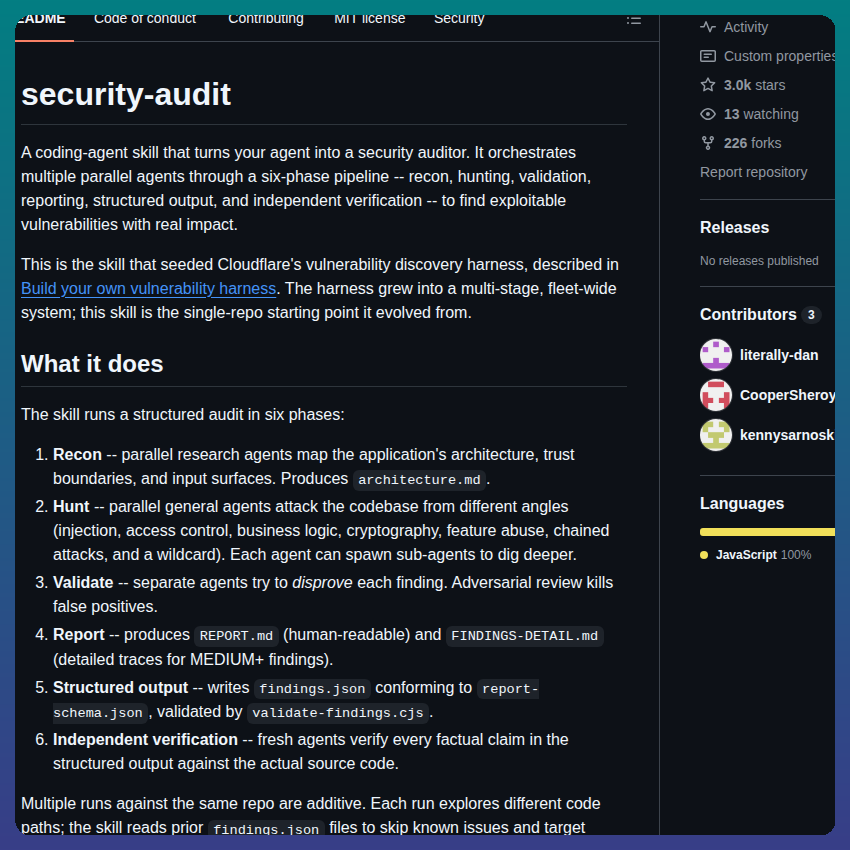
Task: Open the README outline list icon
Action: tap(634, 20)
